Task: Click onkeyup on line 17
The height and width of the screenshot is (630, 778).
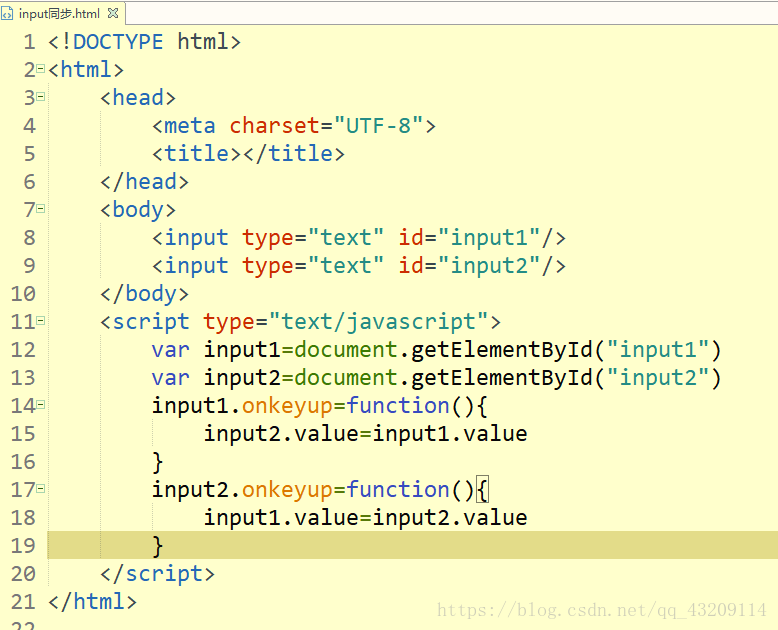Action: click(287, 490)
